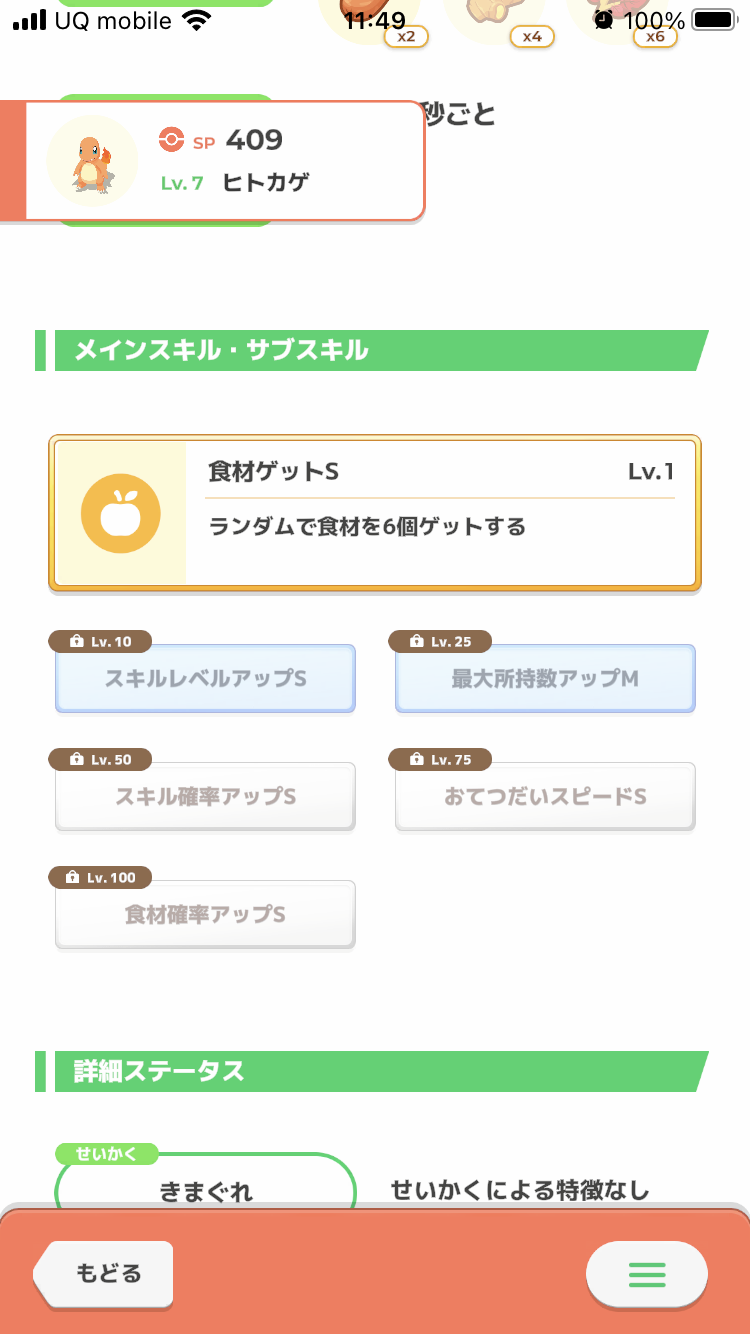Tap the Poké Ball SP icon
Image resolution: width=750 pixels, height=1334 pixels.
[x=172, y=140]
